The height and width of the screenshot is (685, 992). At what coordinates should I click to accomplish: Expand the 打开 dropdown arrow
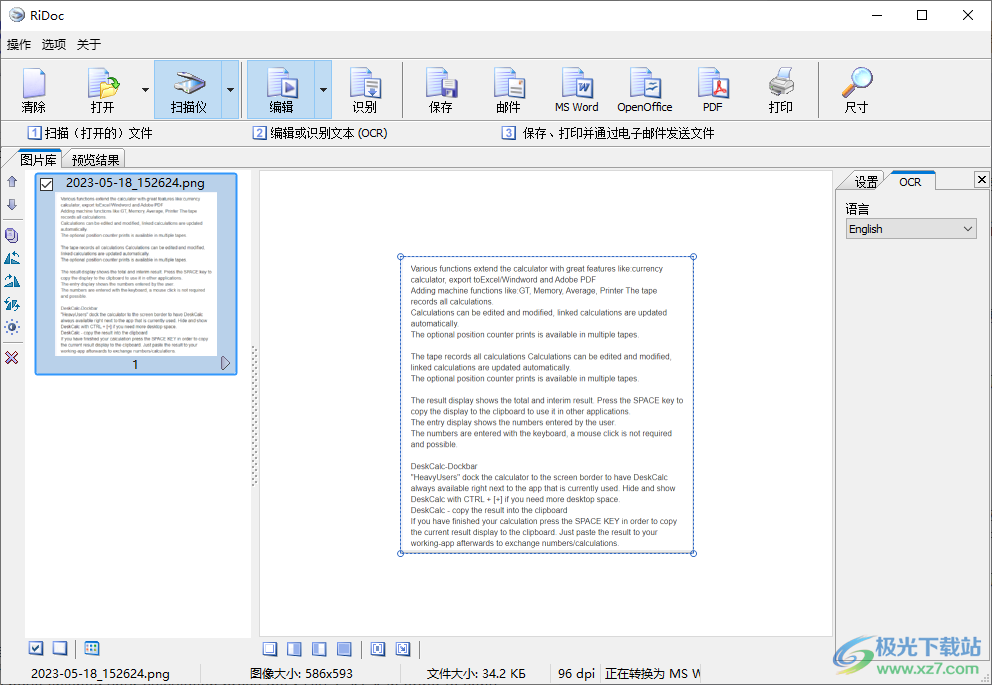coord(146,90)
